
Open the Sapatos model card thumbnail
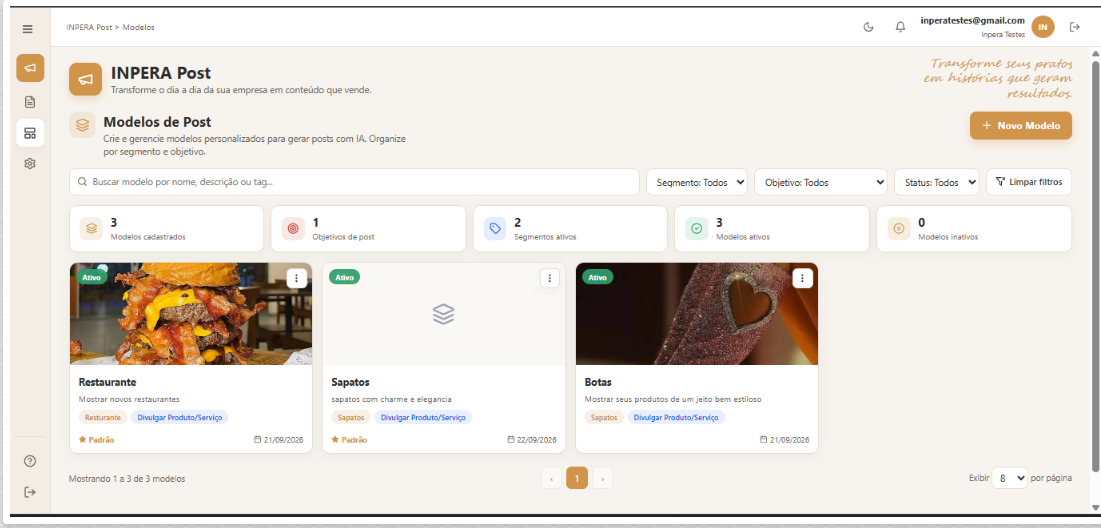pyautogui.click(x=444, y=314)
